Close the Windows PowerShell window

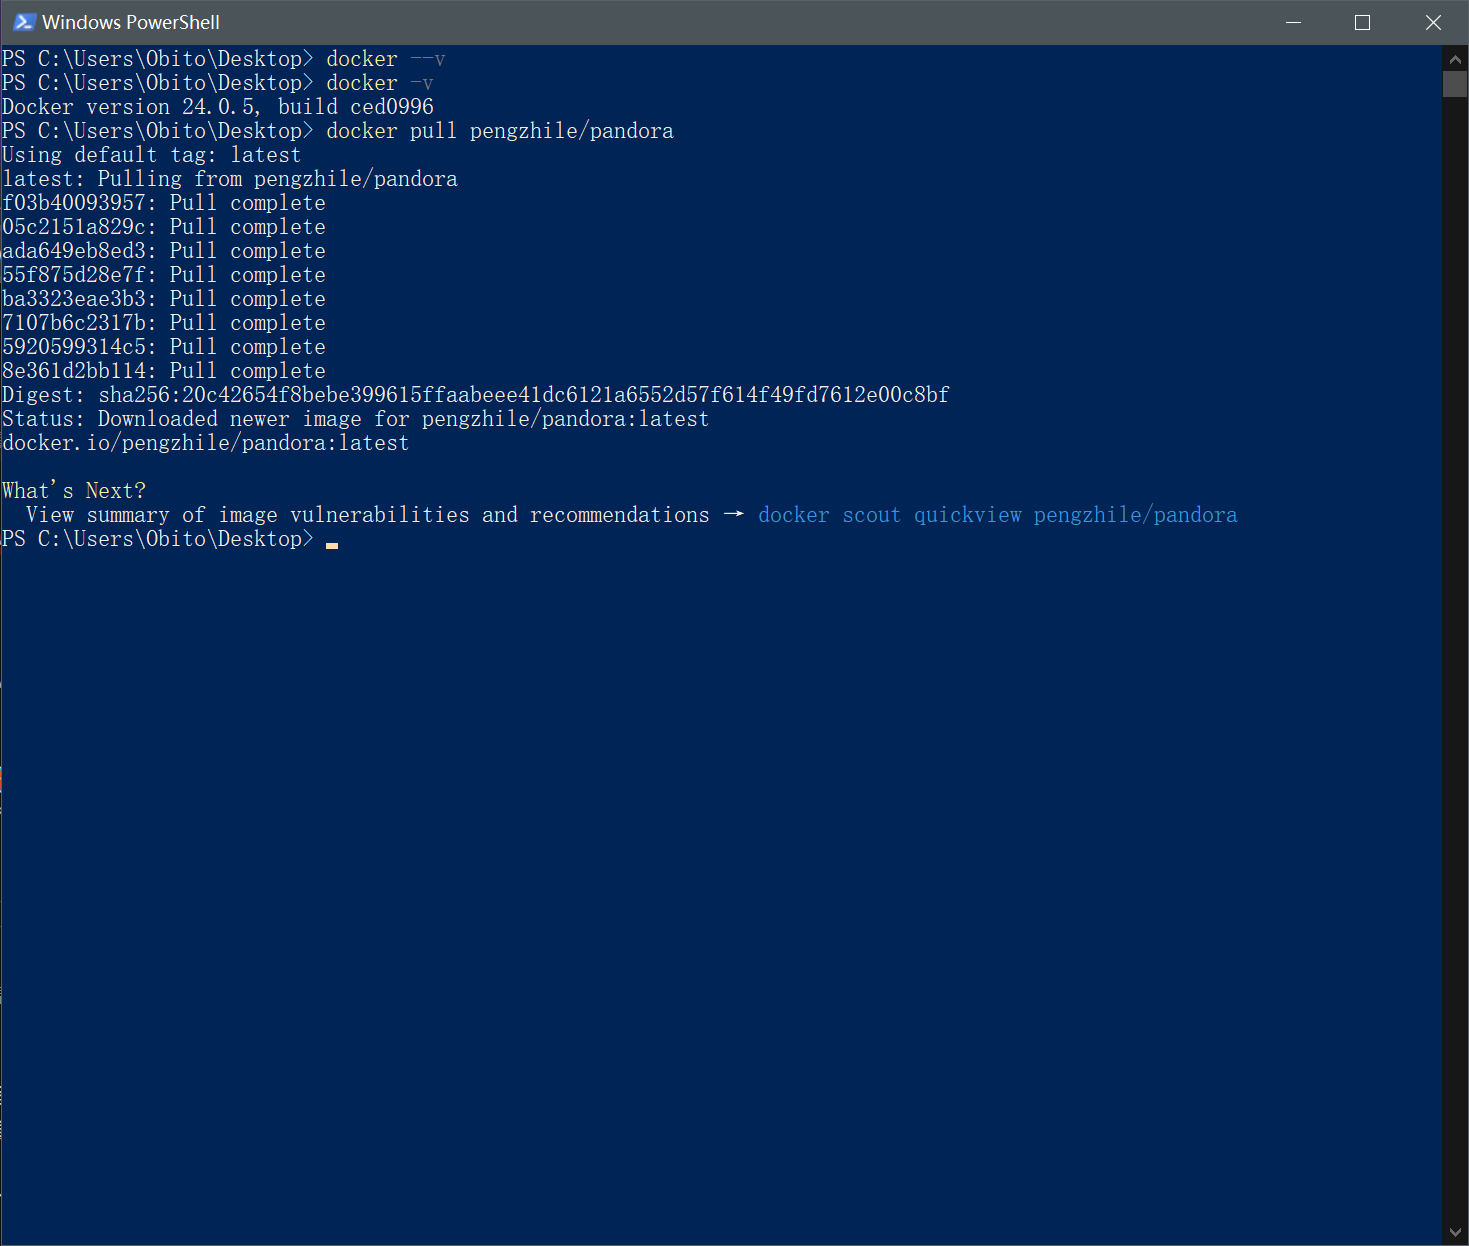tap(1433, 22)
